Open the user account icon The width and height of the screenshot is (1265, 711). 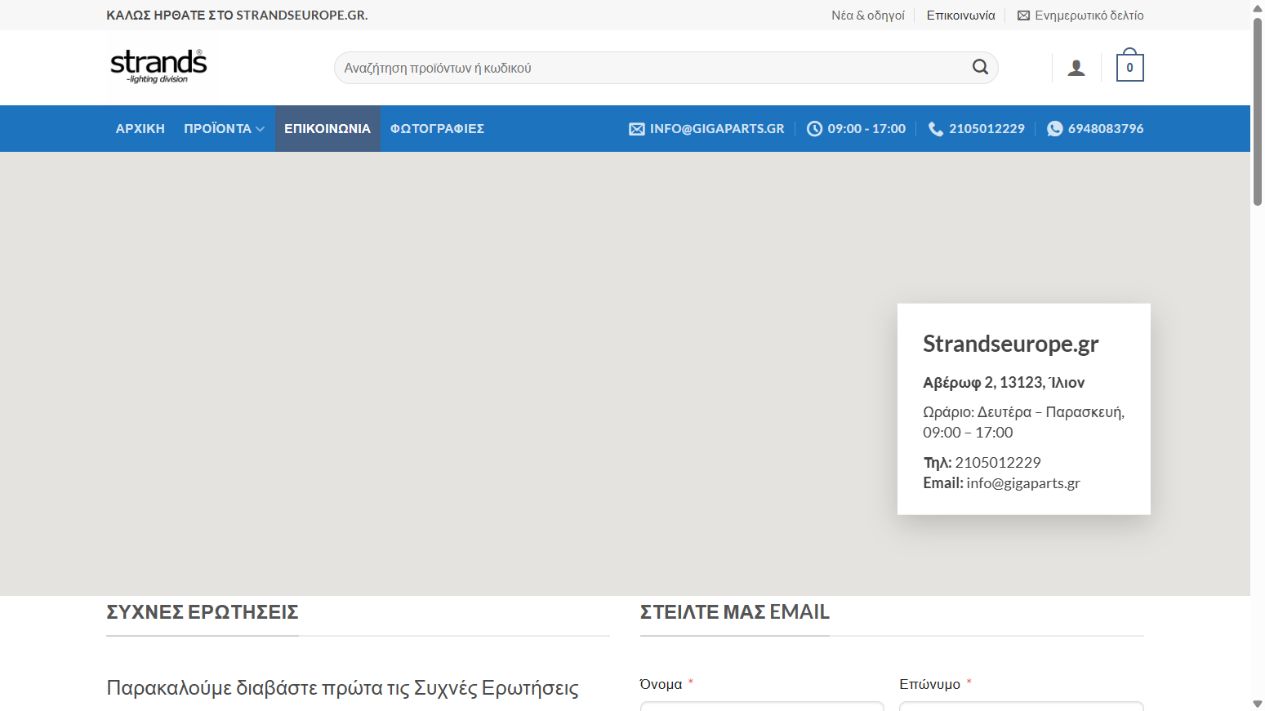[x=1076, y=68]
